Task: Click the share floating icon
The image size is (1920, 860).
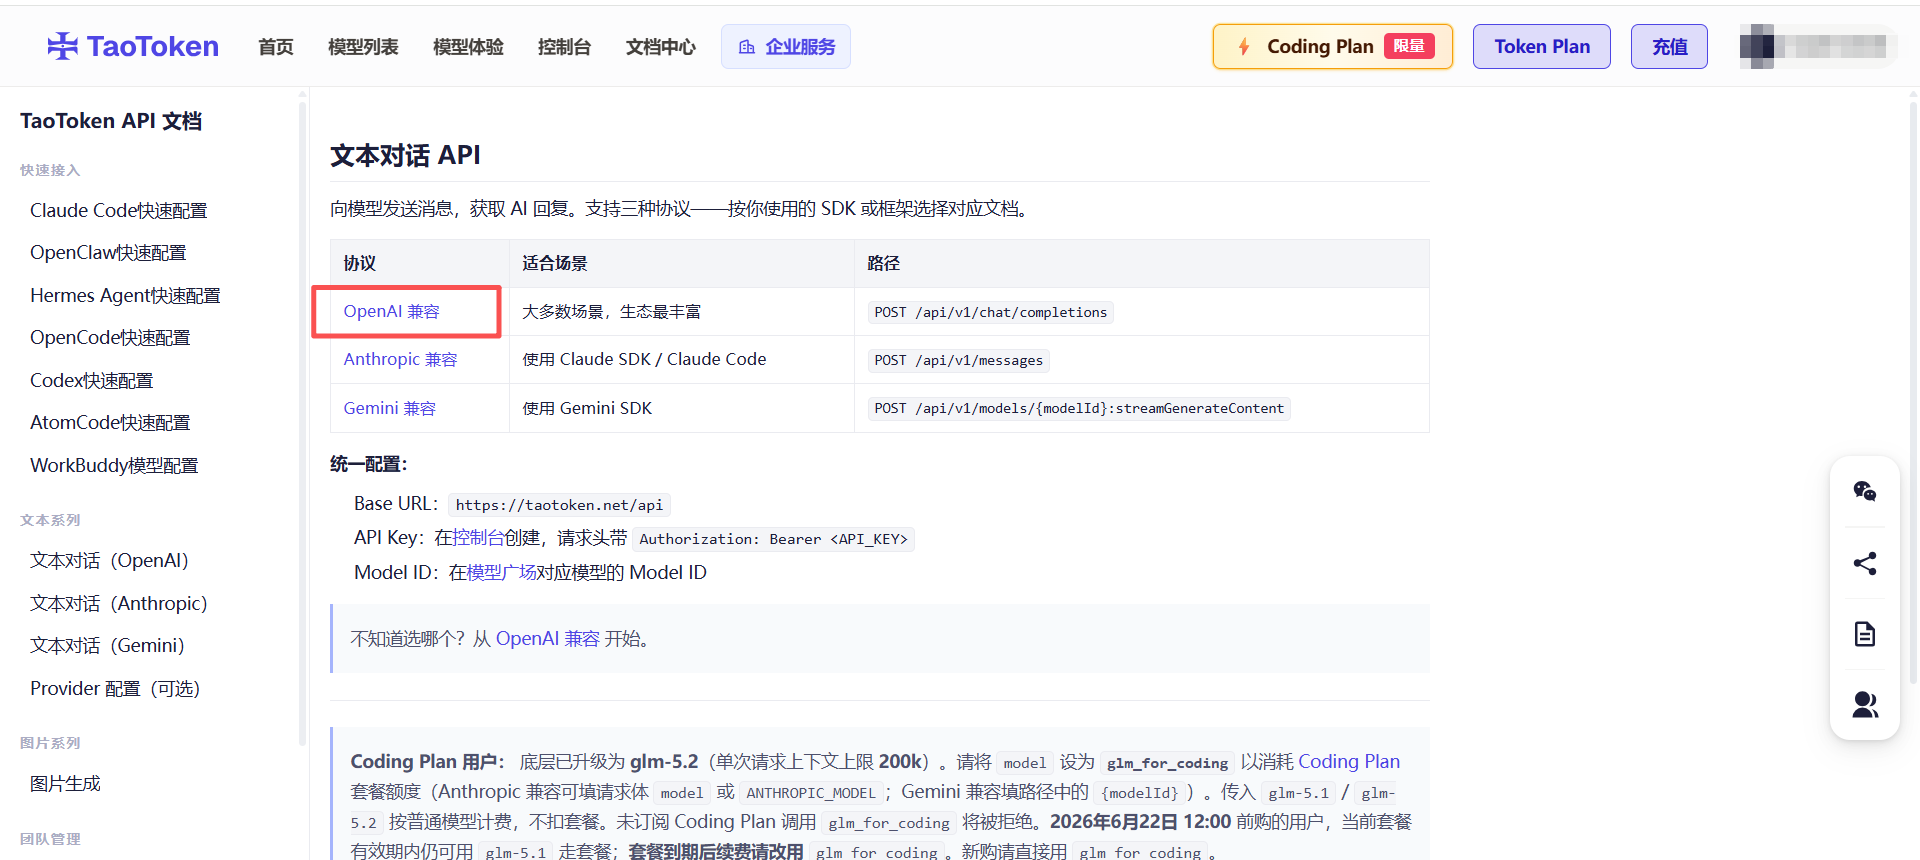Action: coord(1865,563)
